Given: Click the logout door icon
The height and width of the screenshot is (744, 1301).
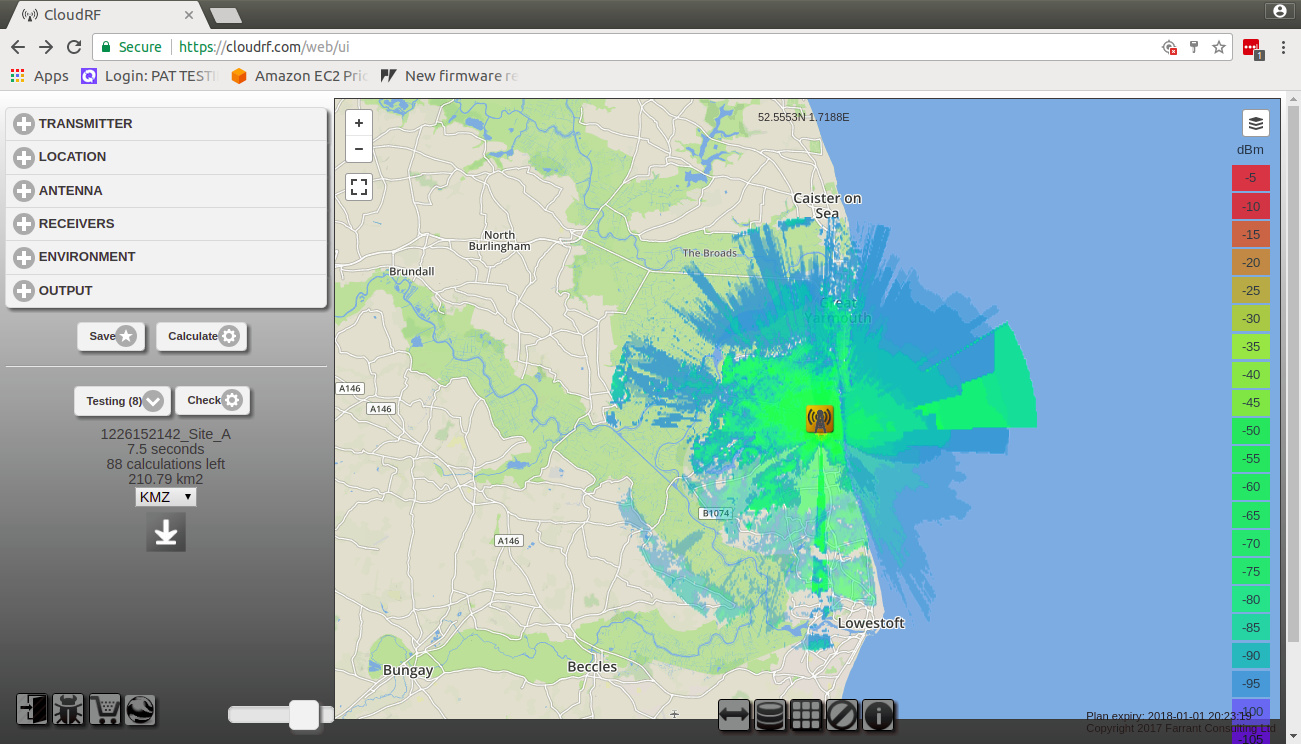Looking at the screenshot, I should (x=32, y=710).
